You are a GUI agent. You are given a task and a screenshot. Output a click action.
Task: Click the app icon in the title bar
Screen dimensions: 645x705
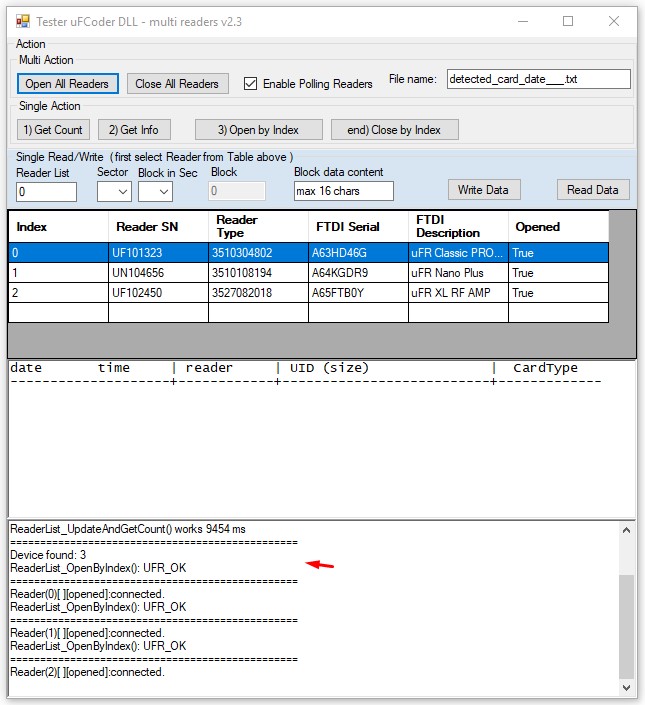(x=22, y=21)
